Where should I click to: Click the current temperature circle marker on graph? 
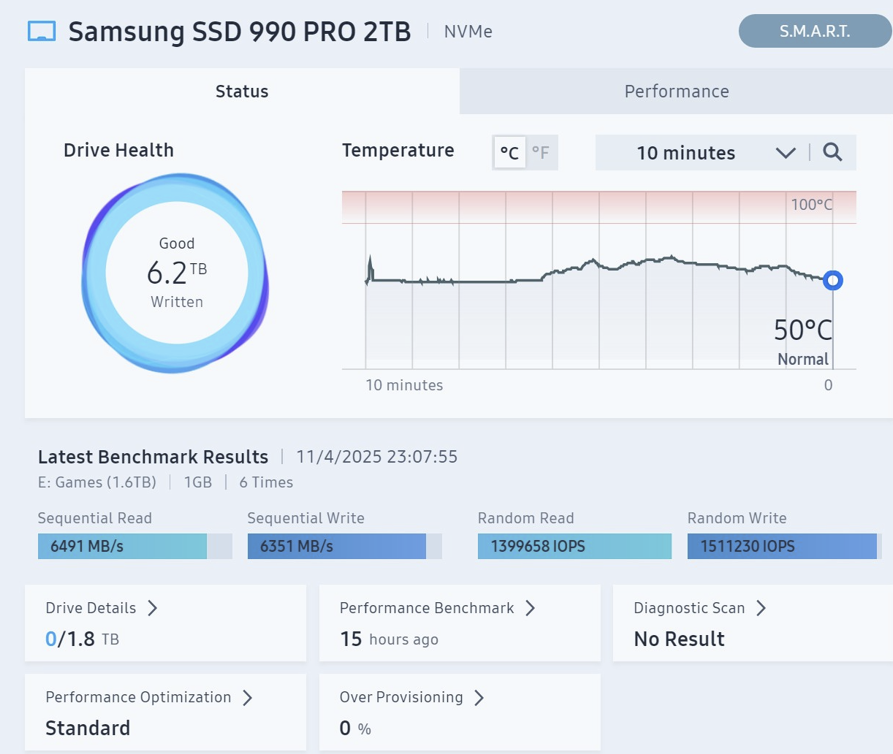[x=832, y=281]
